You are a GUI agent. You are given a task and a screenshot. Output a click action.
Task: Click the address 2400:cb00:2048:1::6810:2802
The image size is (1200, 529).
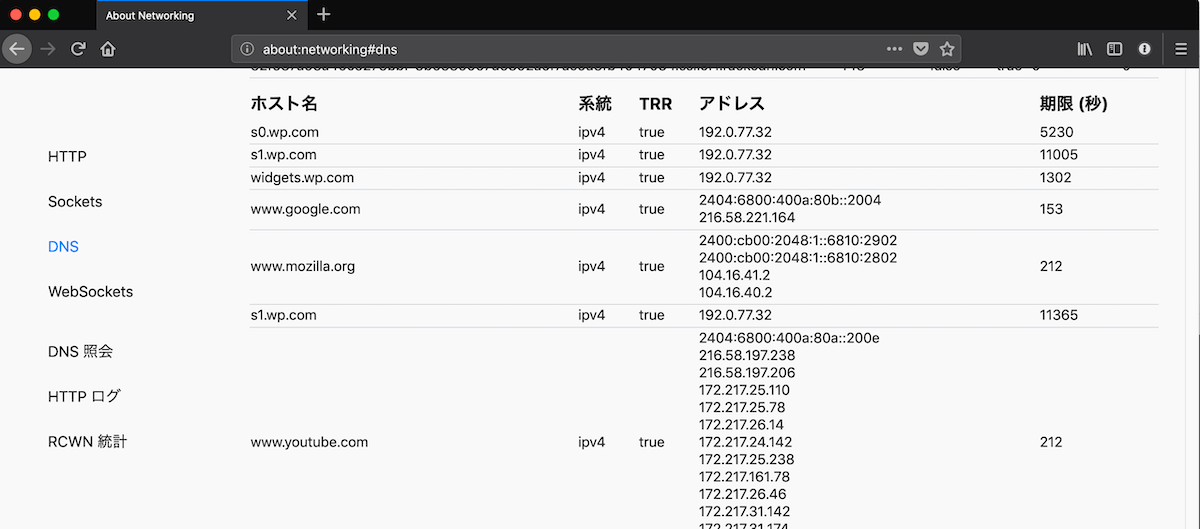pos(798,258)
